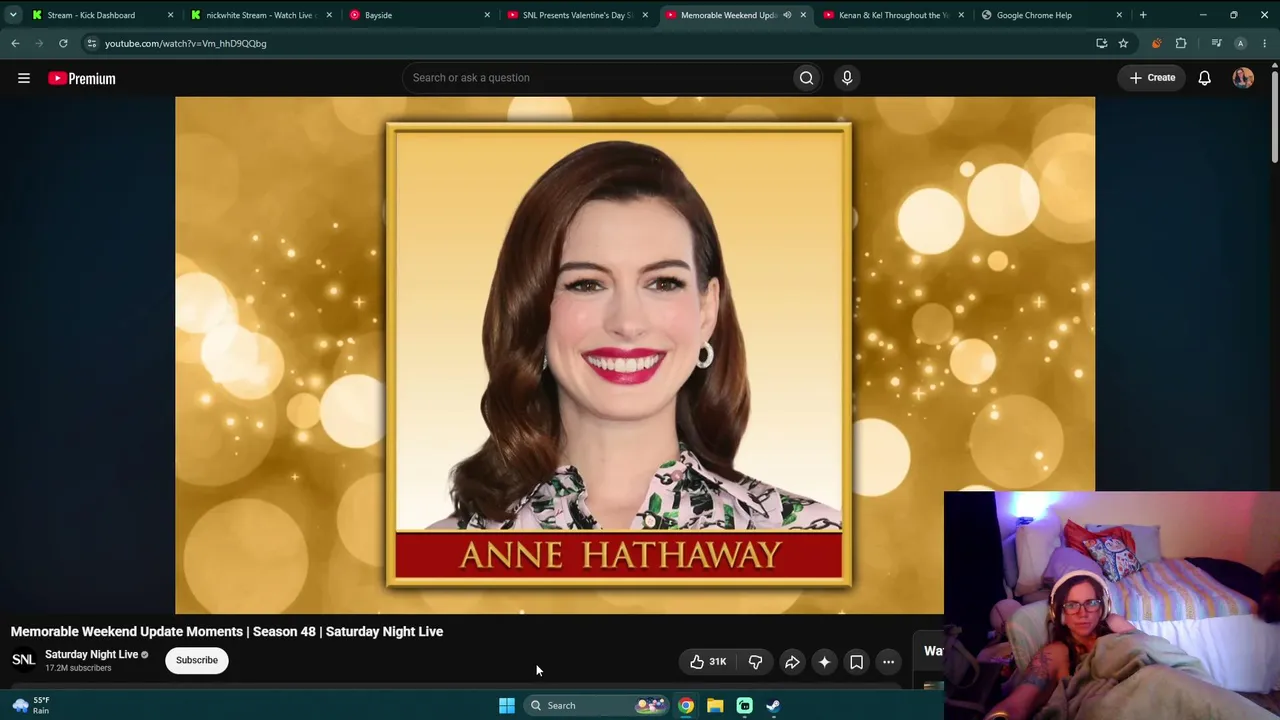Click the search magnifier button
This screenshot has height=720, width=1280.
[x=806, y=78]
